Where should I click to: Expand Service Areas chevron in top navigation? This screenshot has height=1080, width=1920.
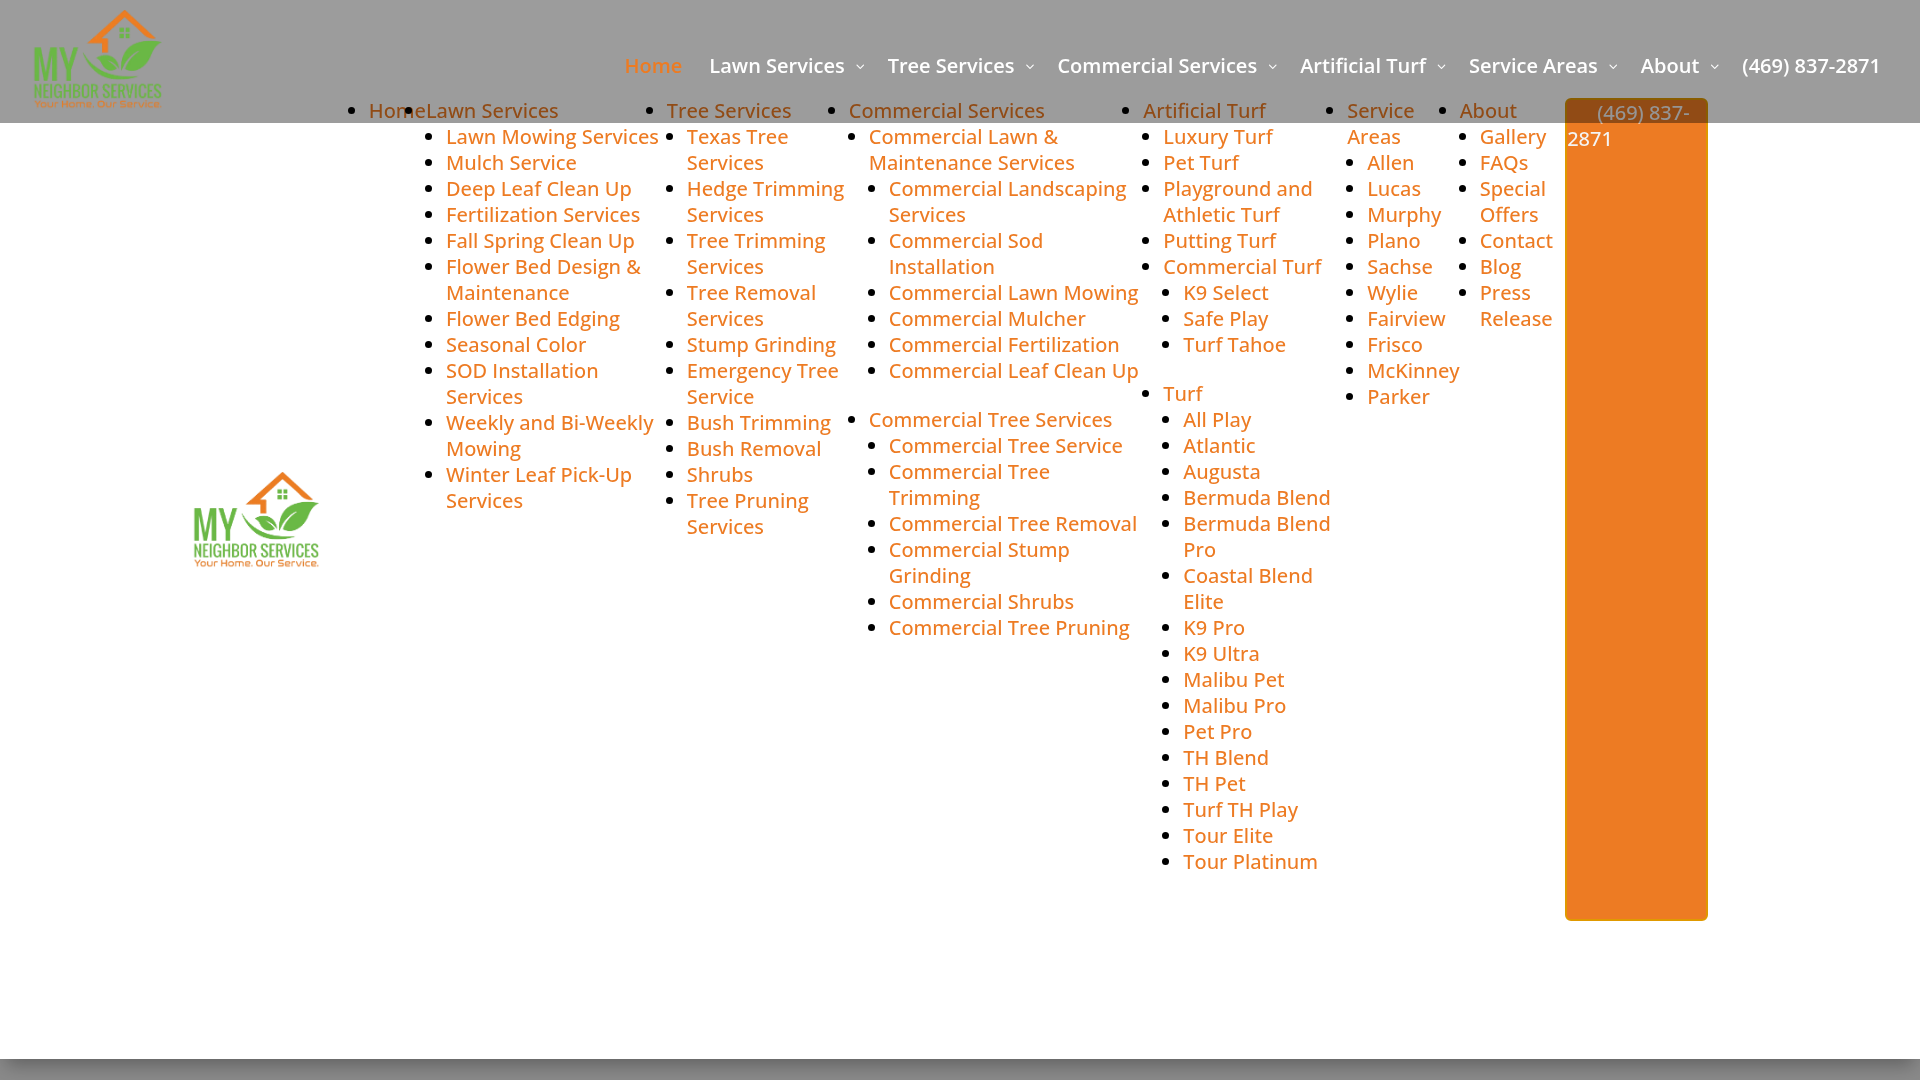pyautogui.click(x=1613, y=67)
